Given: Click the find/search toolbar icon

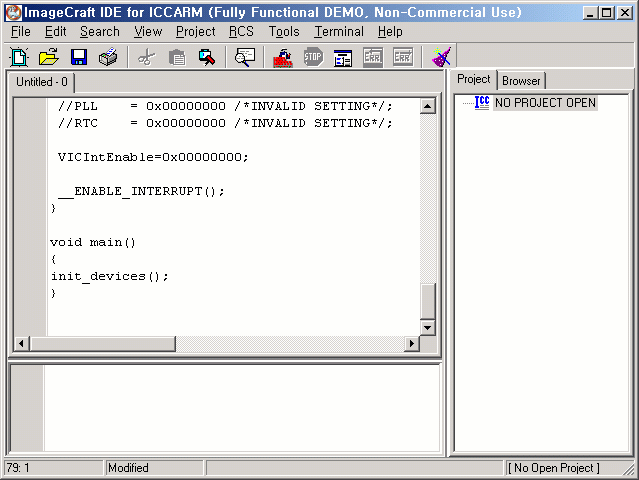Looking at the screenshot, I should click(x=207, y=57).
